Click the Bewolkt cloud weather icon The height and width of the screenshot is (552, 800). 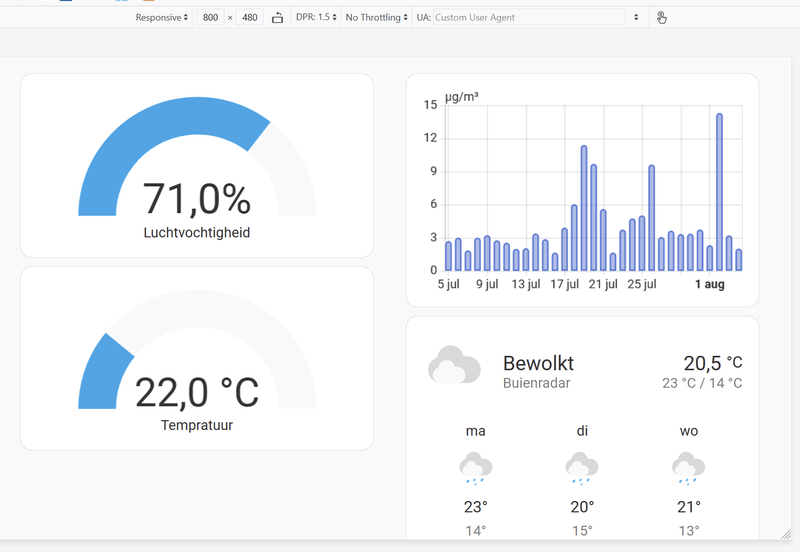(x=454, y=364)
